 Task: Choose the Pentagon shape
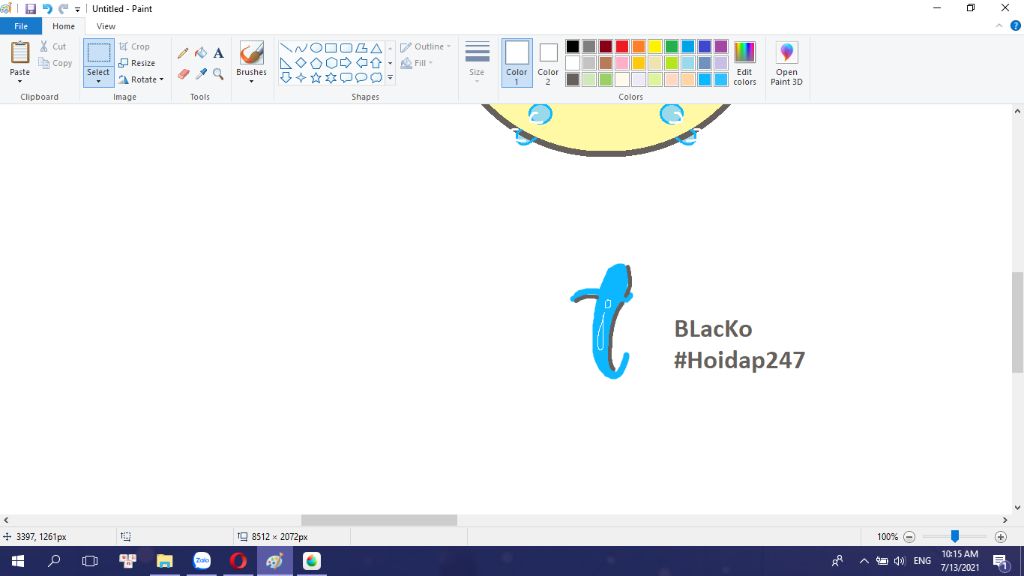316,63
